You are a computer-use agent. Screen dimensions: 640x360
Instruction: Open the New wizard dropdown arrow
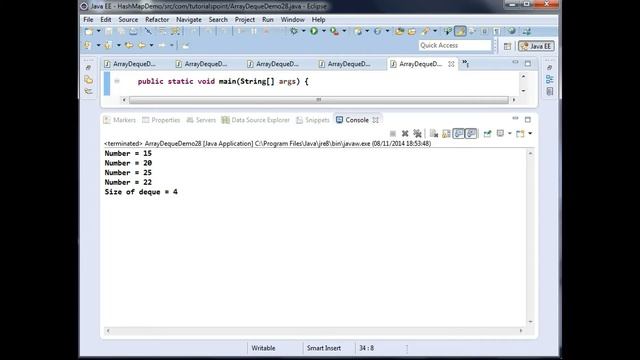(98, 31)
